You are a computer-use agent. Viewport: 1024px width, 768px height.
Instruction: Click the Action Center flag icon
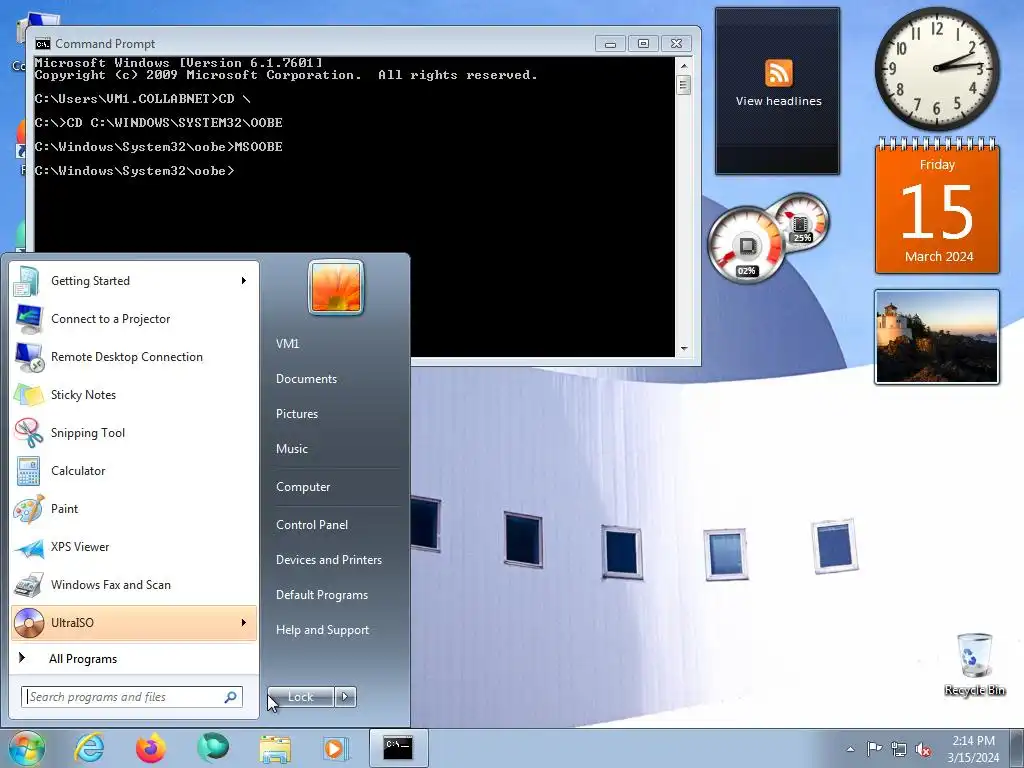(874, 749)
